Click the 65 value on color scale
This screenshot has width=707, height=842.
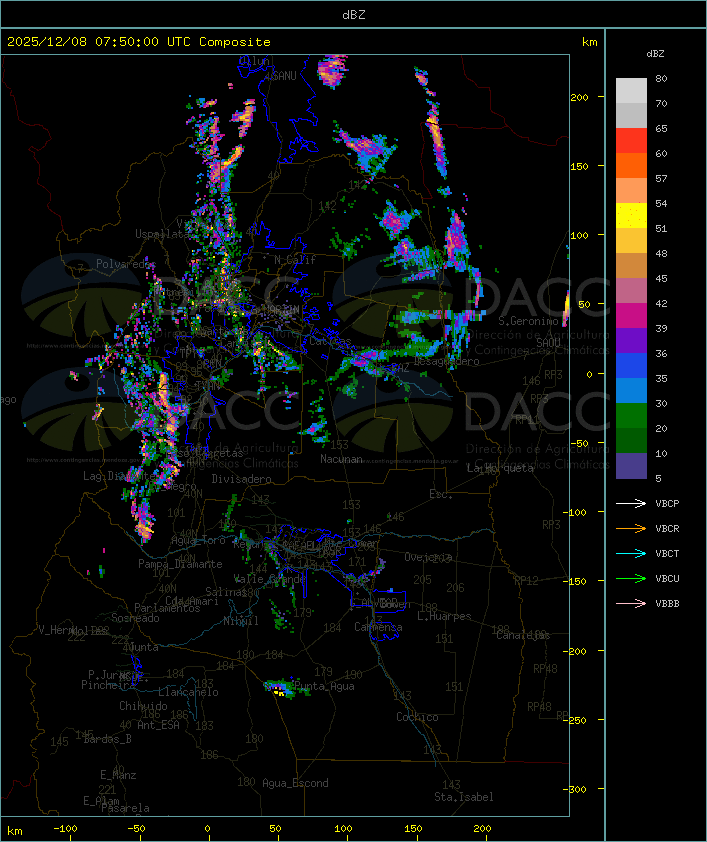tap(661, 128)
